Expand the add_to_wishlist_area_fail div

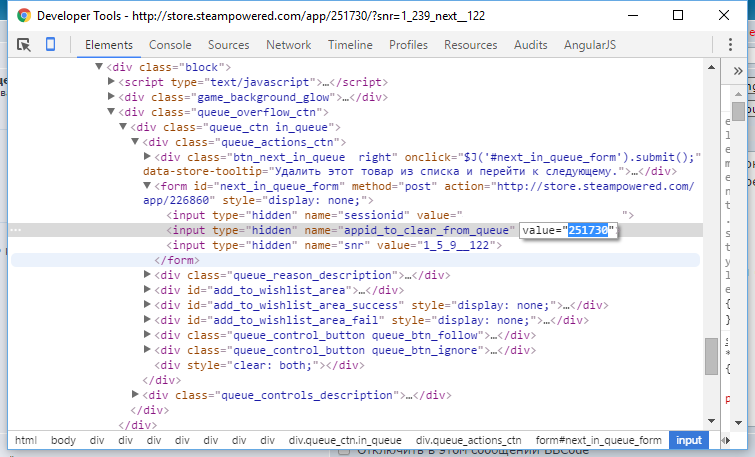pos(148,319)
